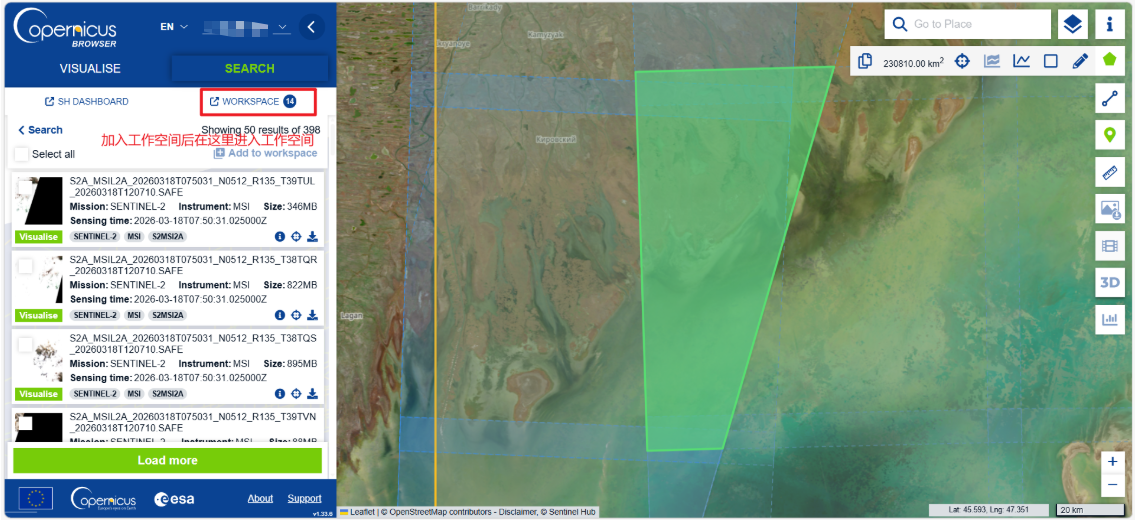1135x521 pixels.
Task: Open the WORKSPACE link
Action: pos(253,102)
